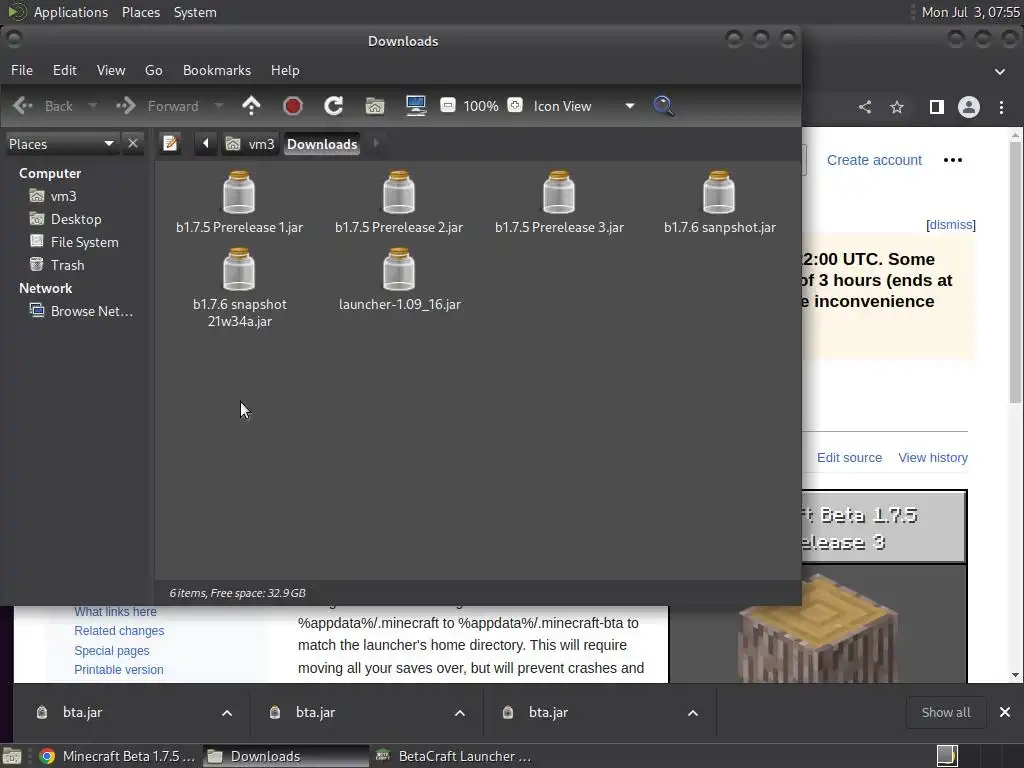Image resolution: width=1024 pixels, height=768 pixels.
Task: Click the Back navigation button
Action: 44,106
